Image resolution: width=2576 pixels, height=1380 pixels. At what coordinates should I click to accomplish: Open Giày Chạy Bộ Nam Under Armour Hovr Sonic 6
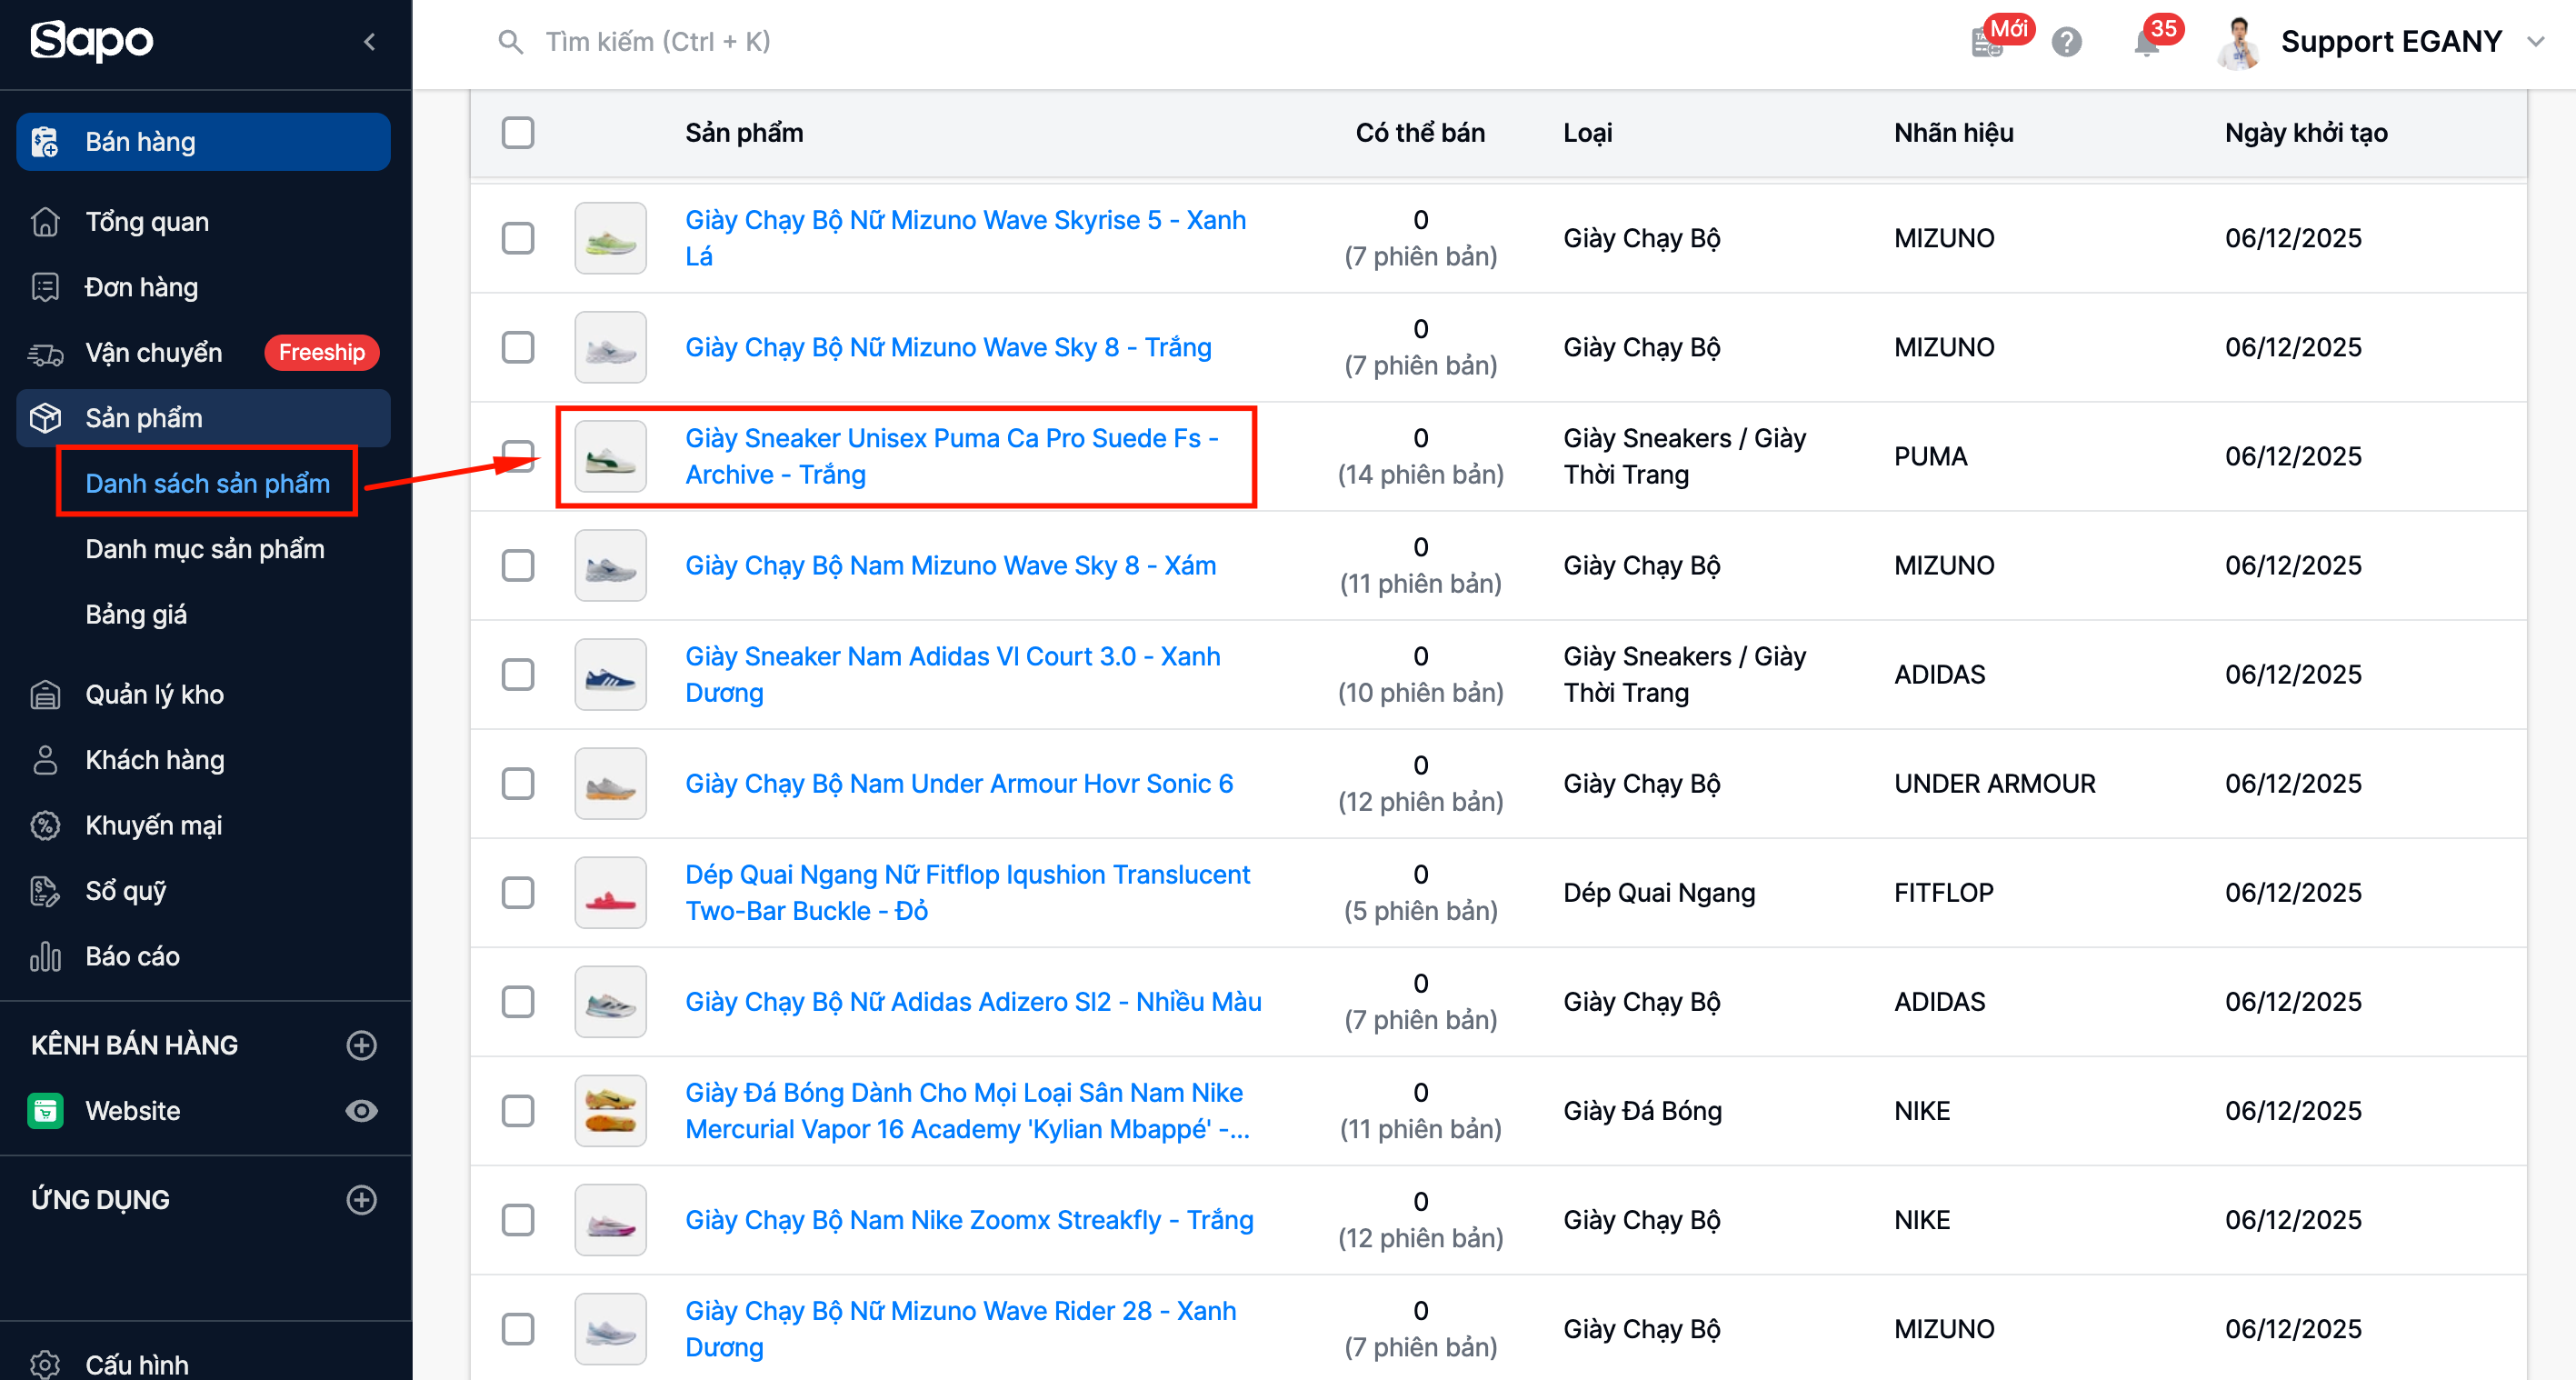(958, 783)
